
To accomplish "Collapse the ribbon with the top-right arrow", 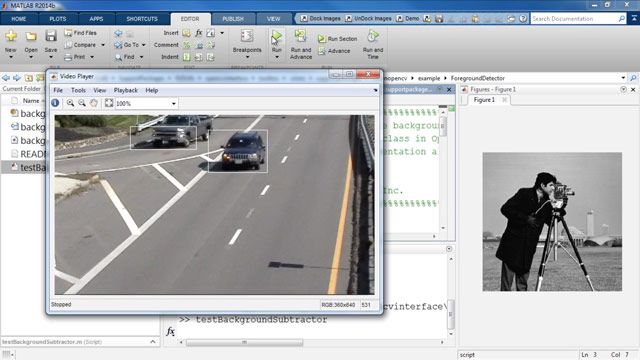I will [634, 18].
